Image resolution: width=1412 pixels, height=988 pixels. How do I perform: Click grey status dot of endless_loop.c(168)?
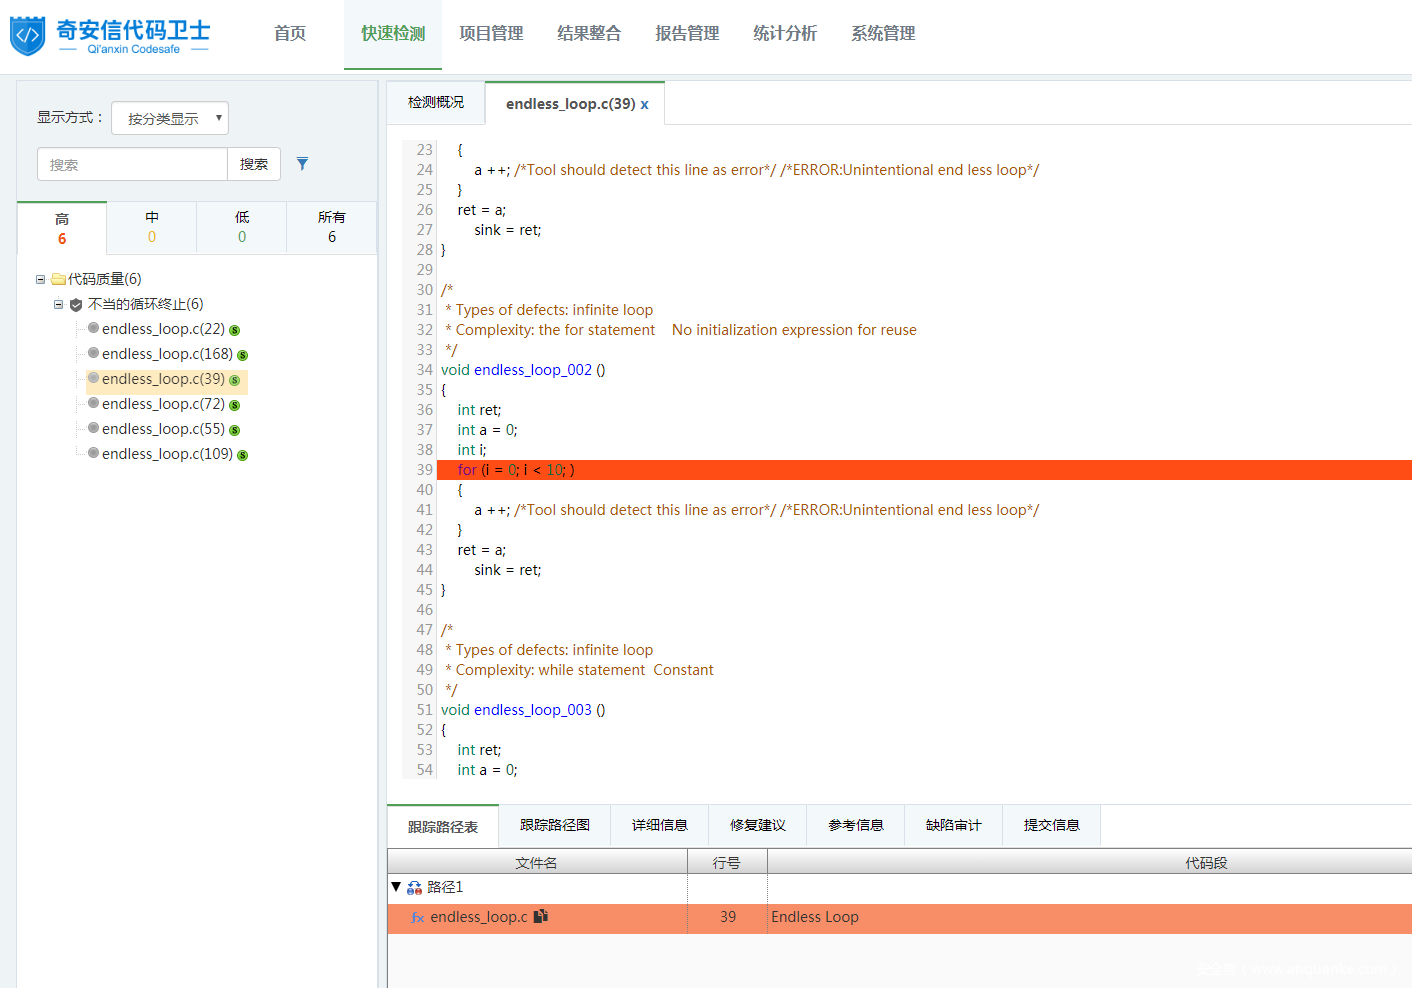[x=93, y=353]
